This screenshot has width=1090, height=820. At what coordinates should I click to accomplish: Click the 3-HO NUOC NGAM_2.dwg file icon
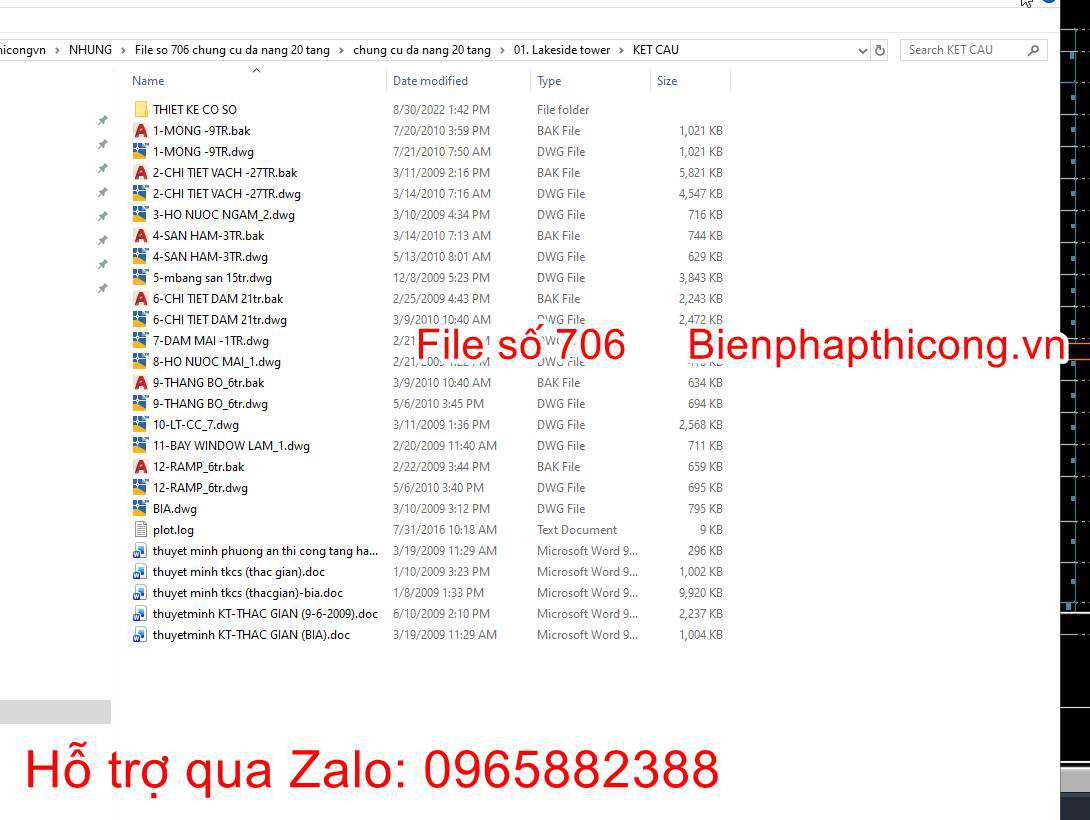pyautogui.click(x=140, y=215)
